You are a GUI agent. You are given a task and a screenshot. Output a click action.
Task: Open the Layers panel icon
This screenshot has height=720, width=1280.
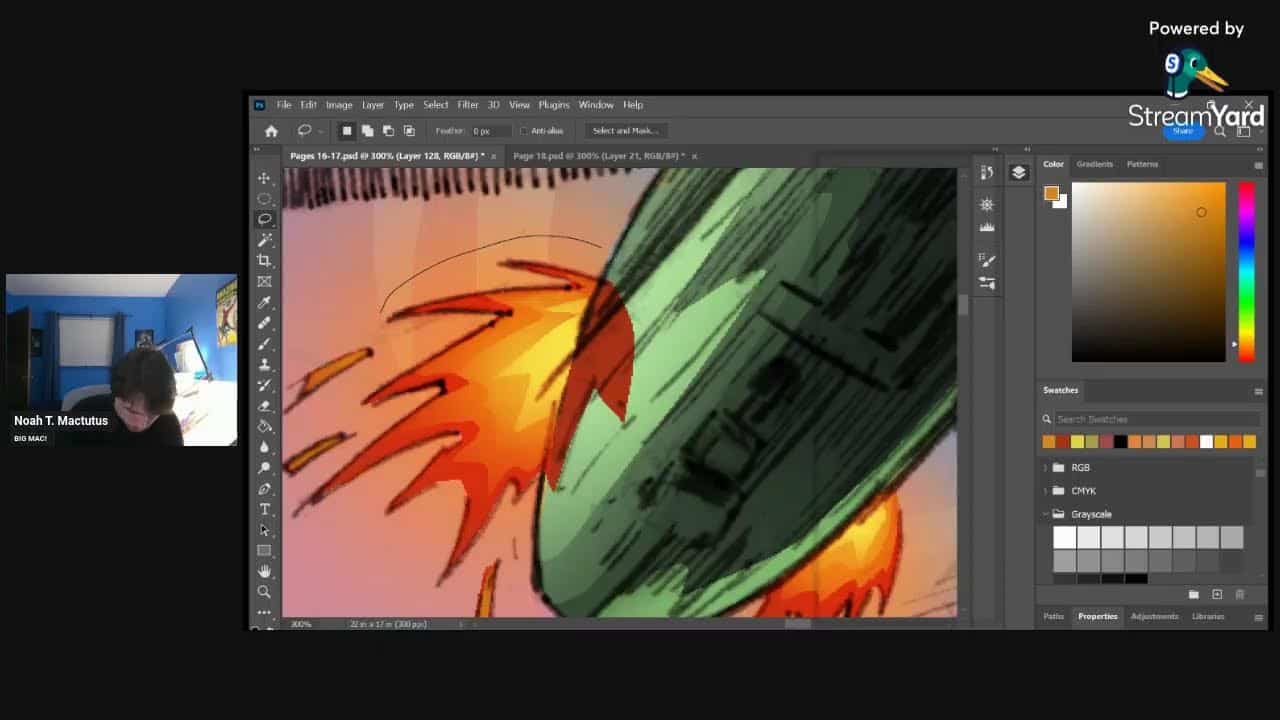point(1018,173)
